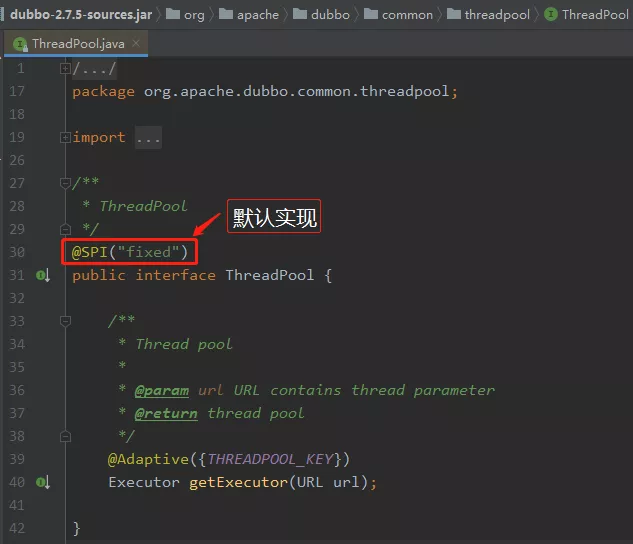Collapse the Thread pool javadoc at line 33
This screenshot has width=633, height=544.
[x=65, y=321]
